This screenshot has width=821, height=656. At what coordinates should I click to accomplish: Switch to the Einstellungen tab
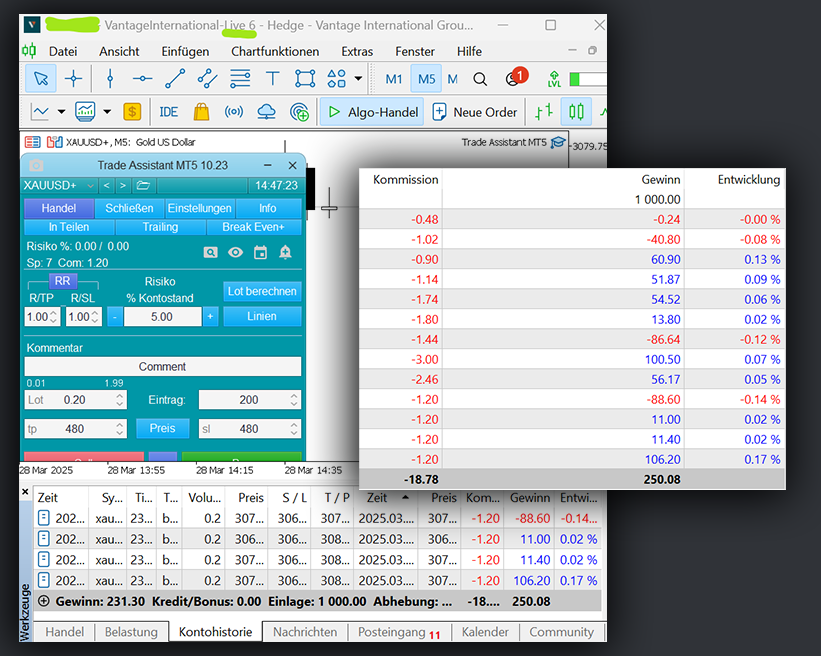199,208
